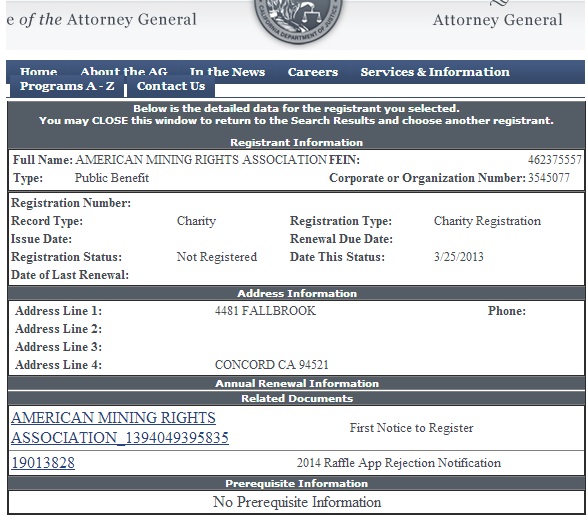
Task: Click the Full Name value text
Action: click(201, 160)
